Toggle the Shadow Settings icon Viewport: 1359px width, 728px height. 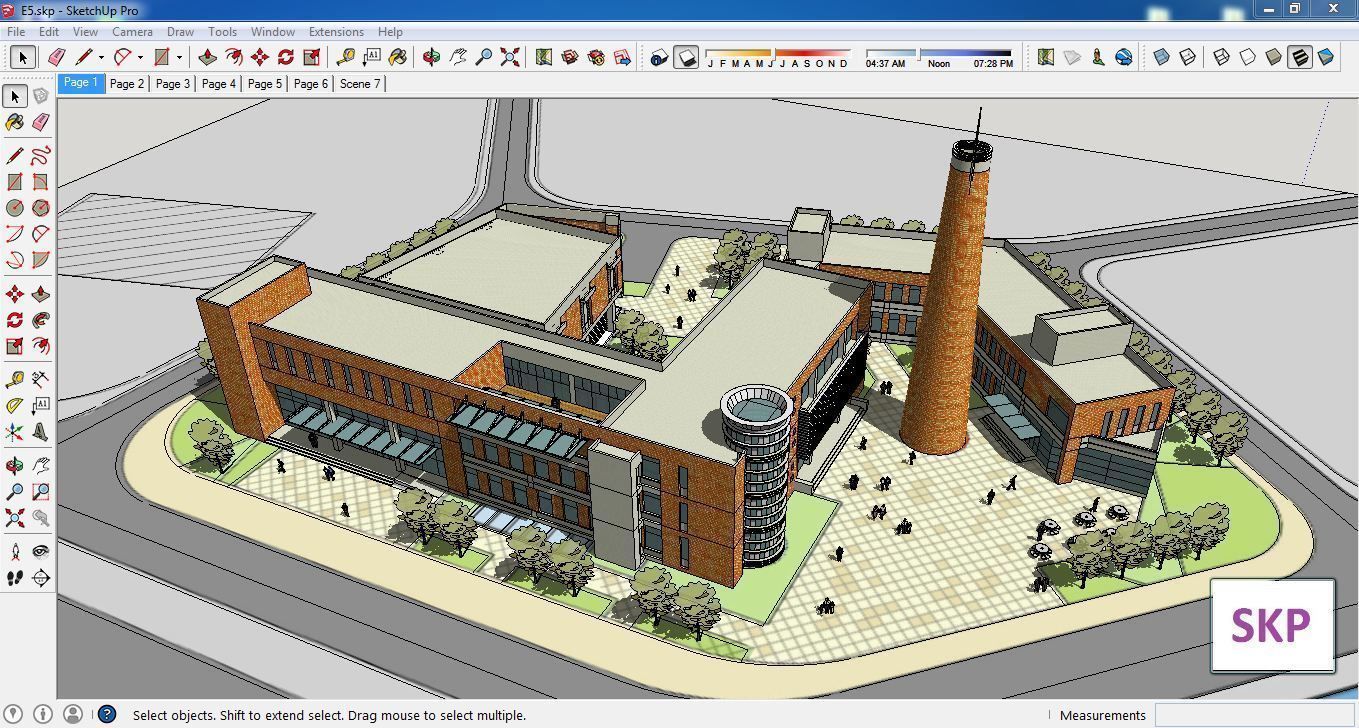click(658, 57)
